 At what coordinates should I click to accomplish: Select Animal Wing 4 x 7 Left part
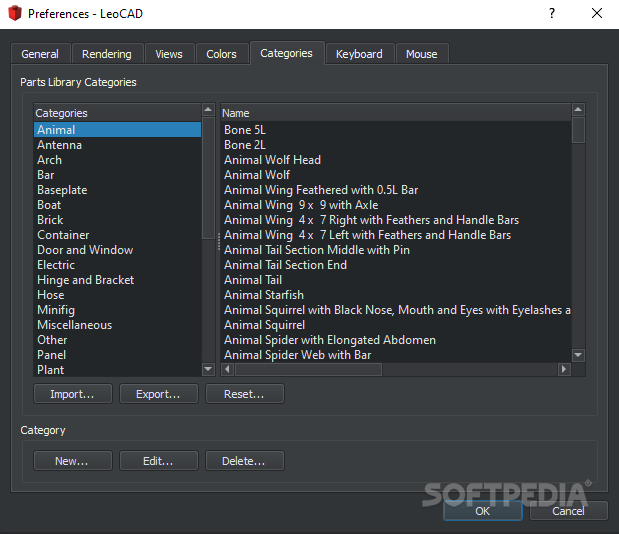tap(396, 235)
